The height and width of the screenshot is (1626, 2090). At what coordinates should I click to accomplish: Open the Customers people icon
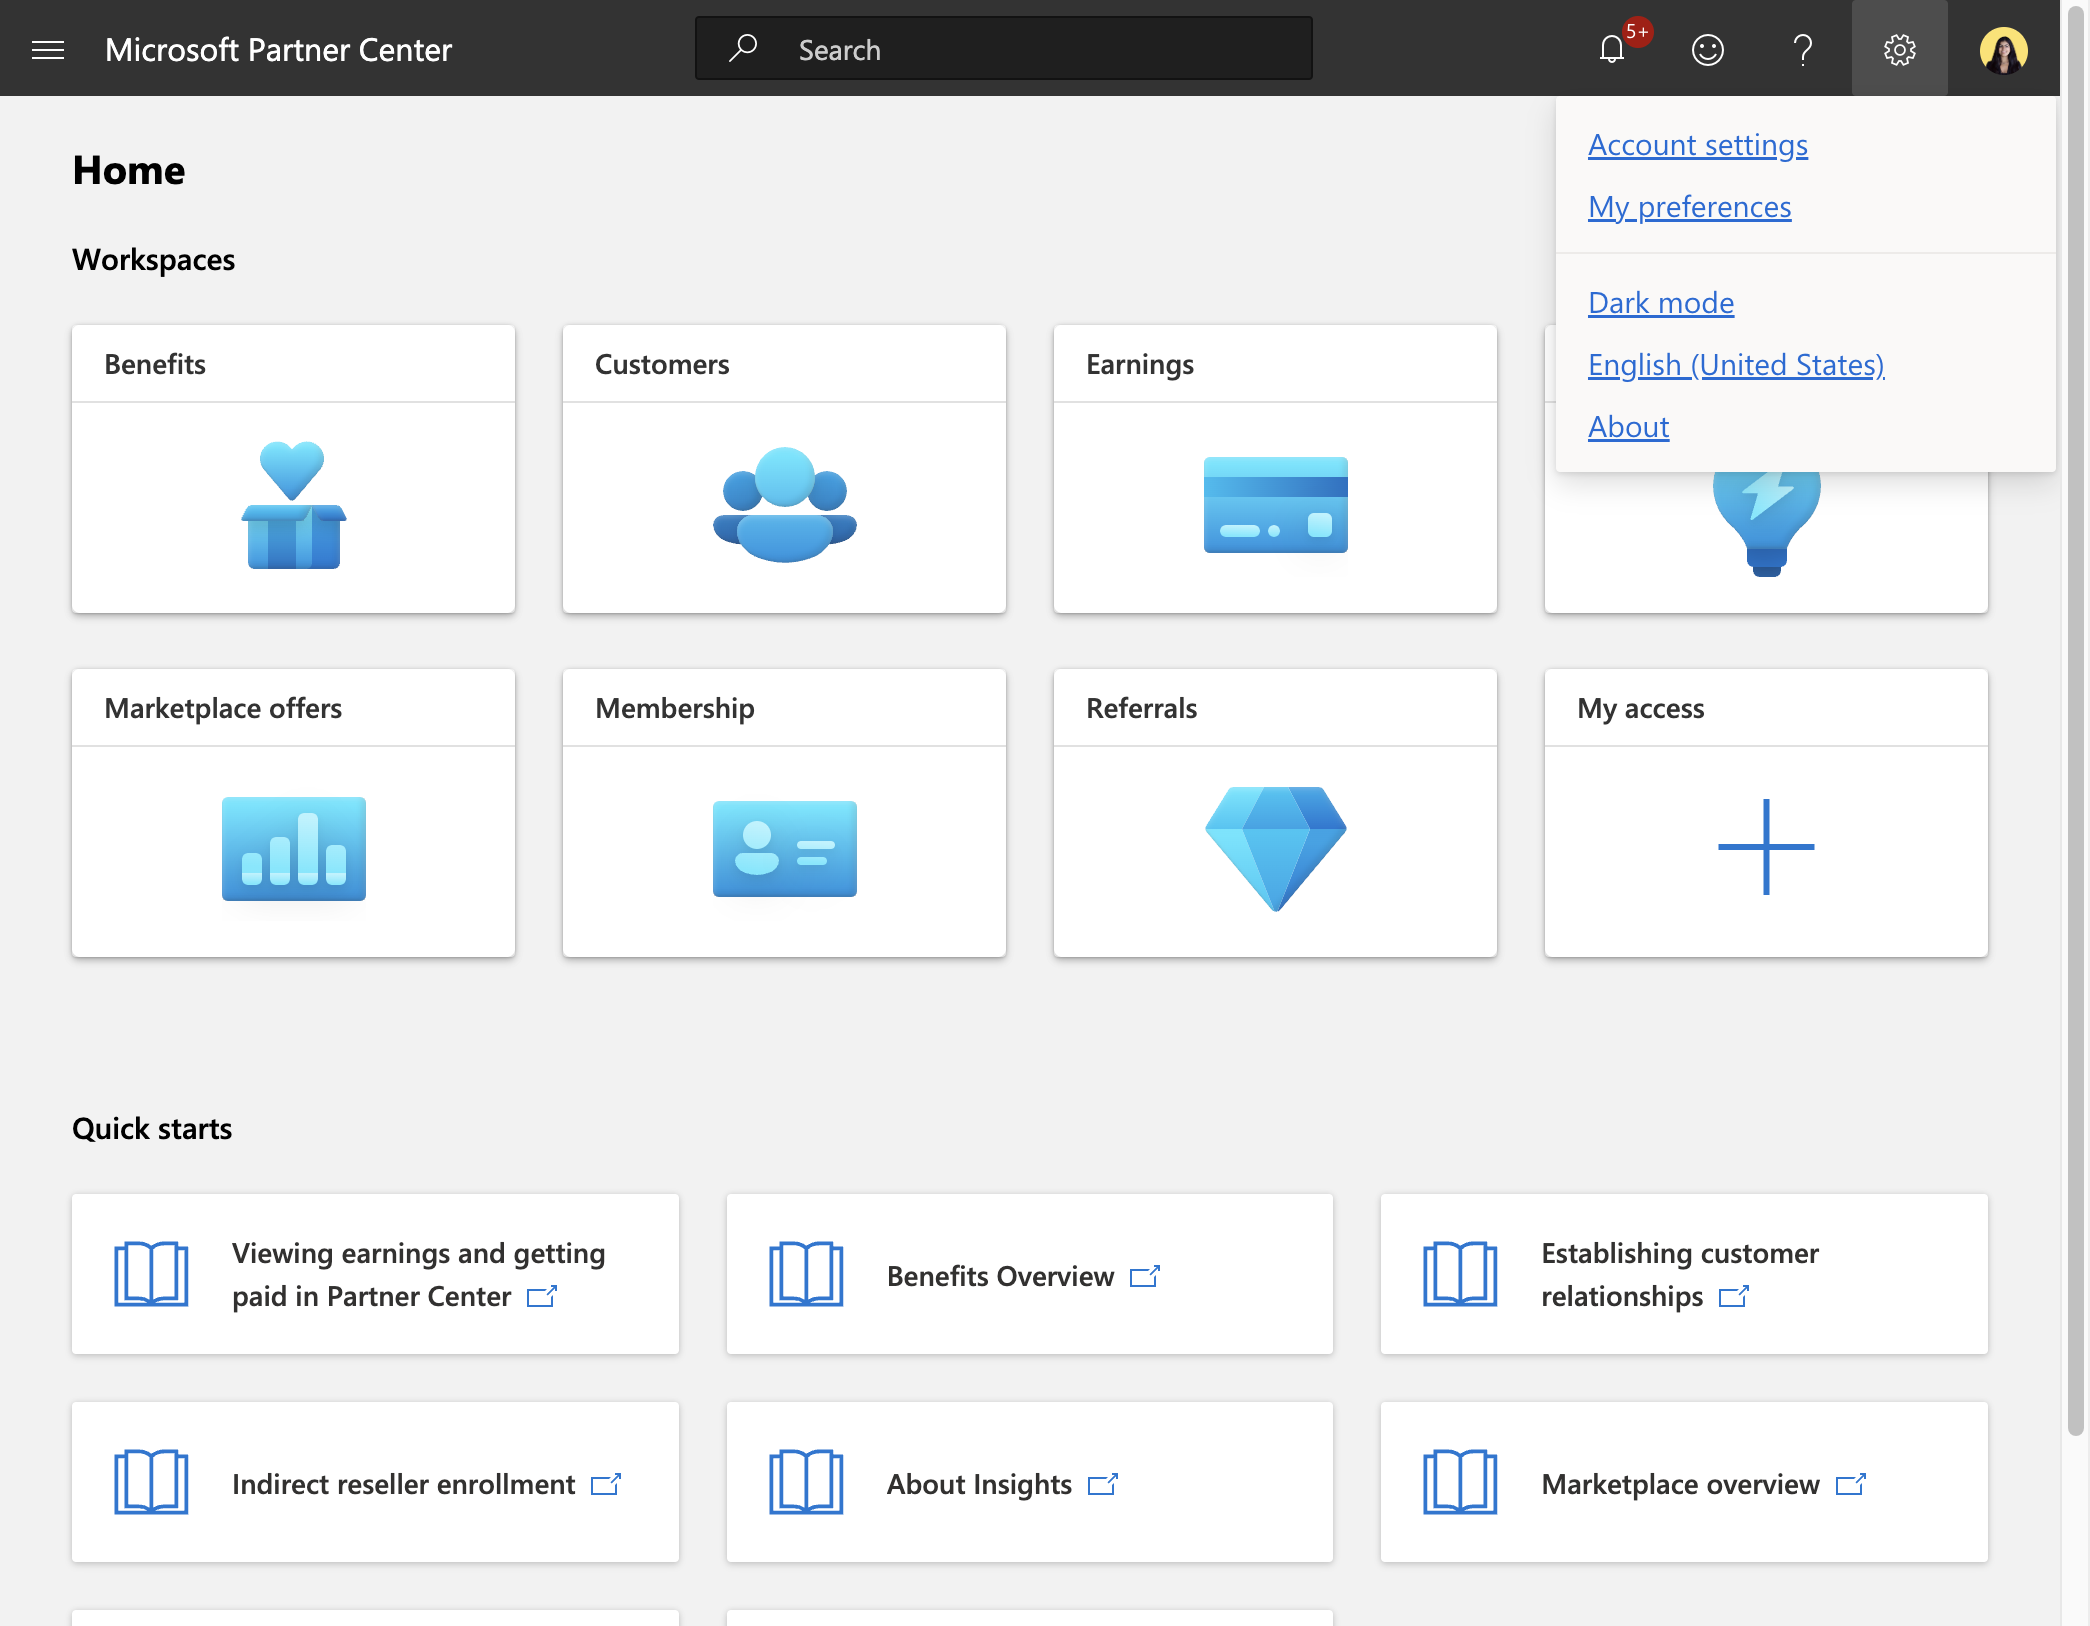(784, 505)
